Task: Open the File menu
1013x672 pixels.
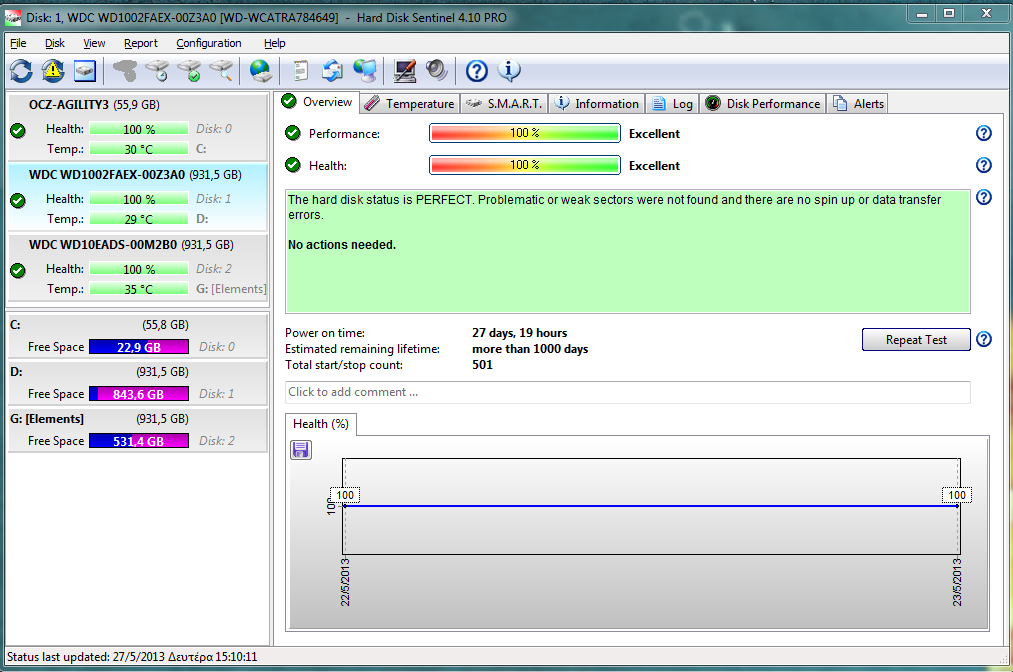Action: coord(18,43)
